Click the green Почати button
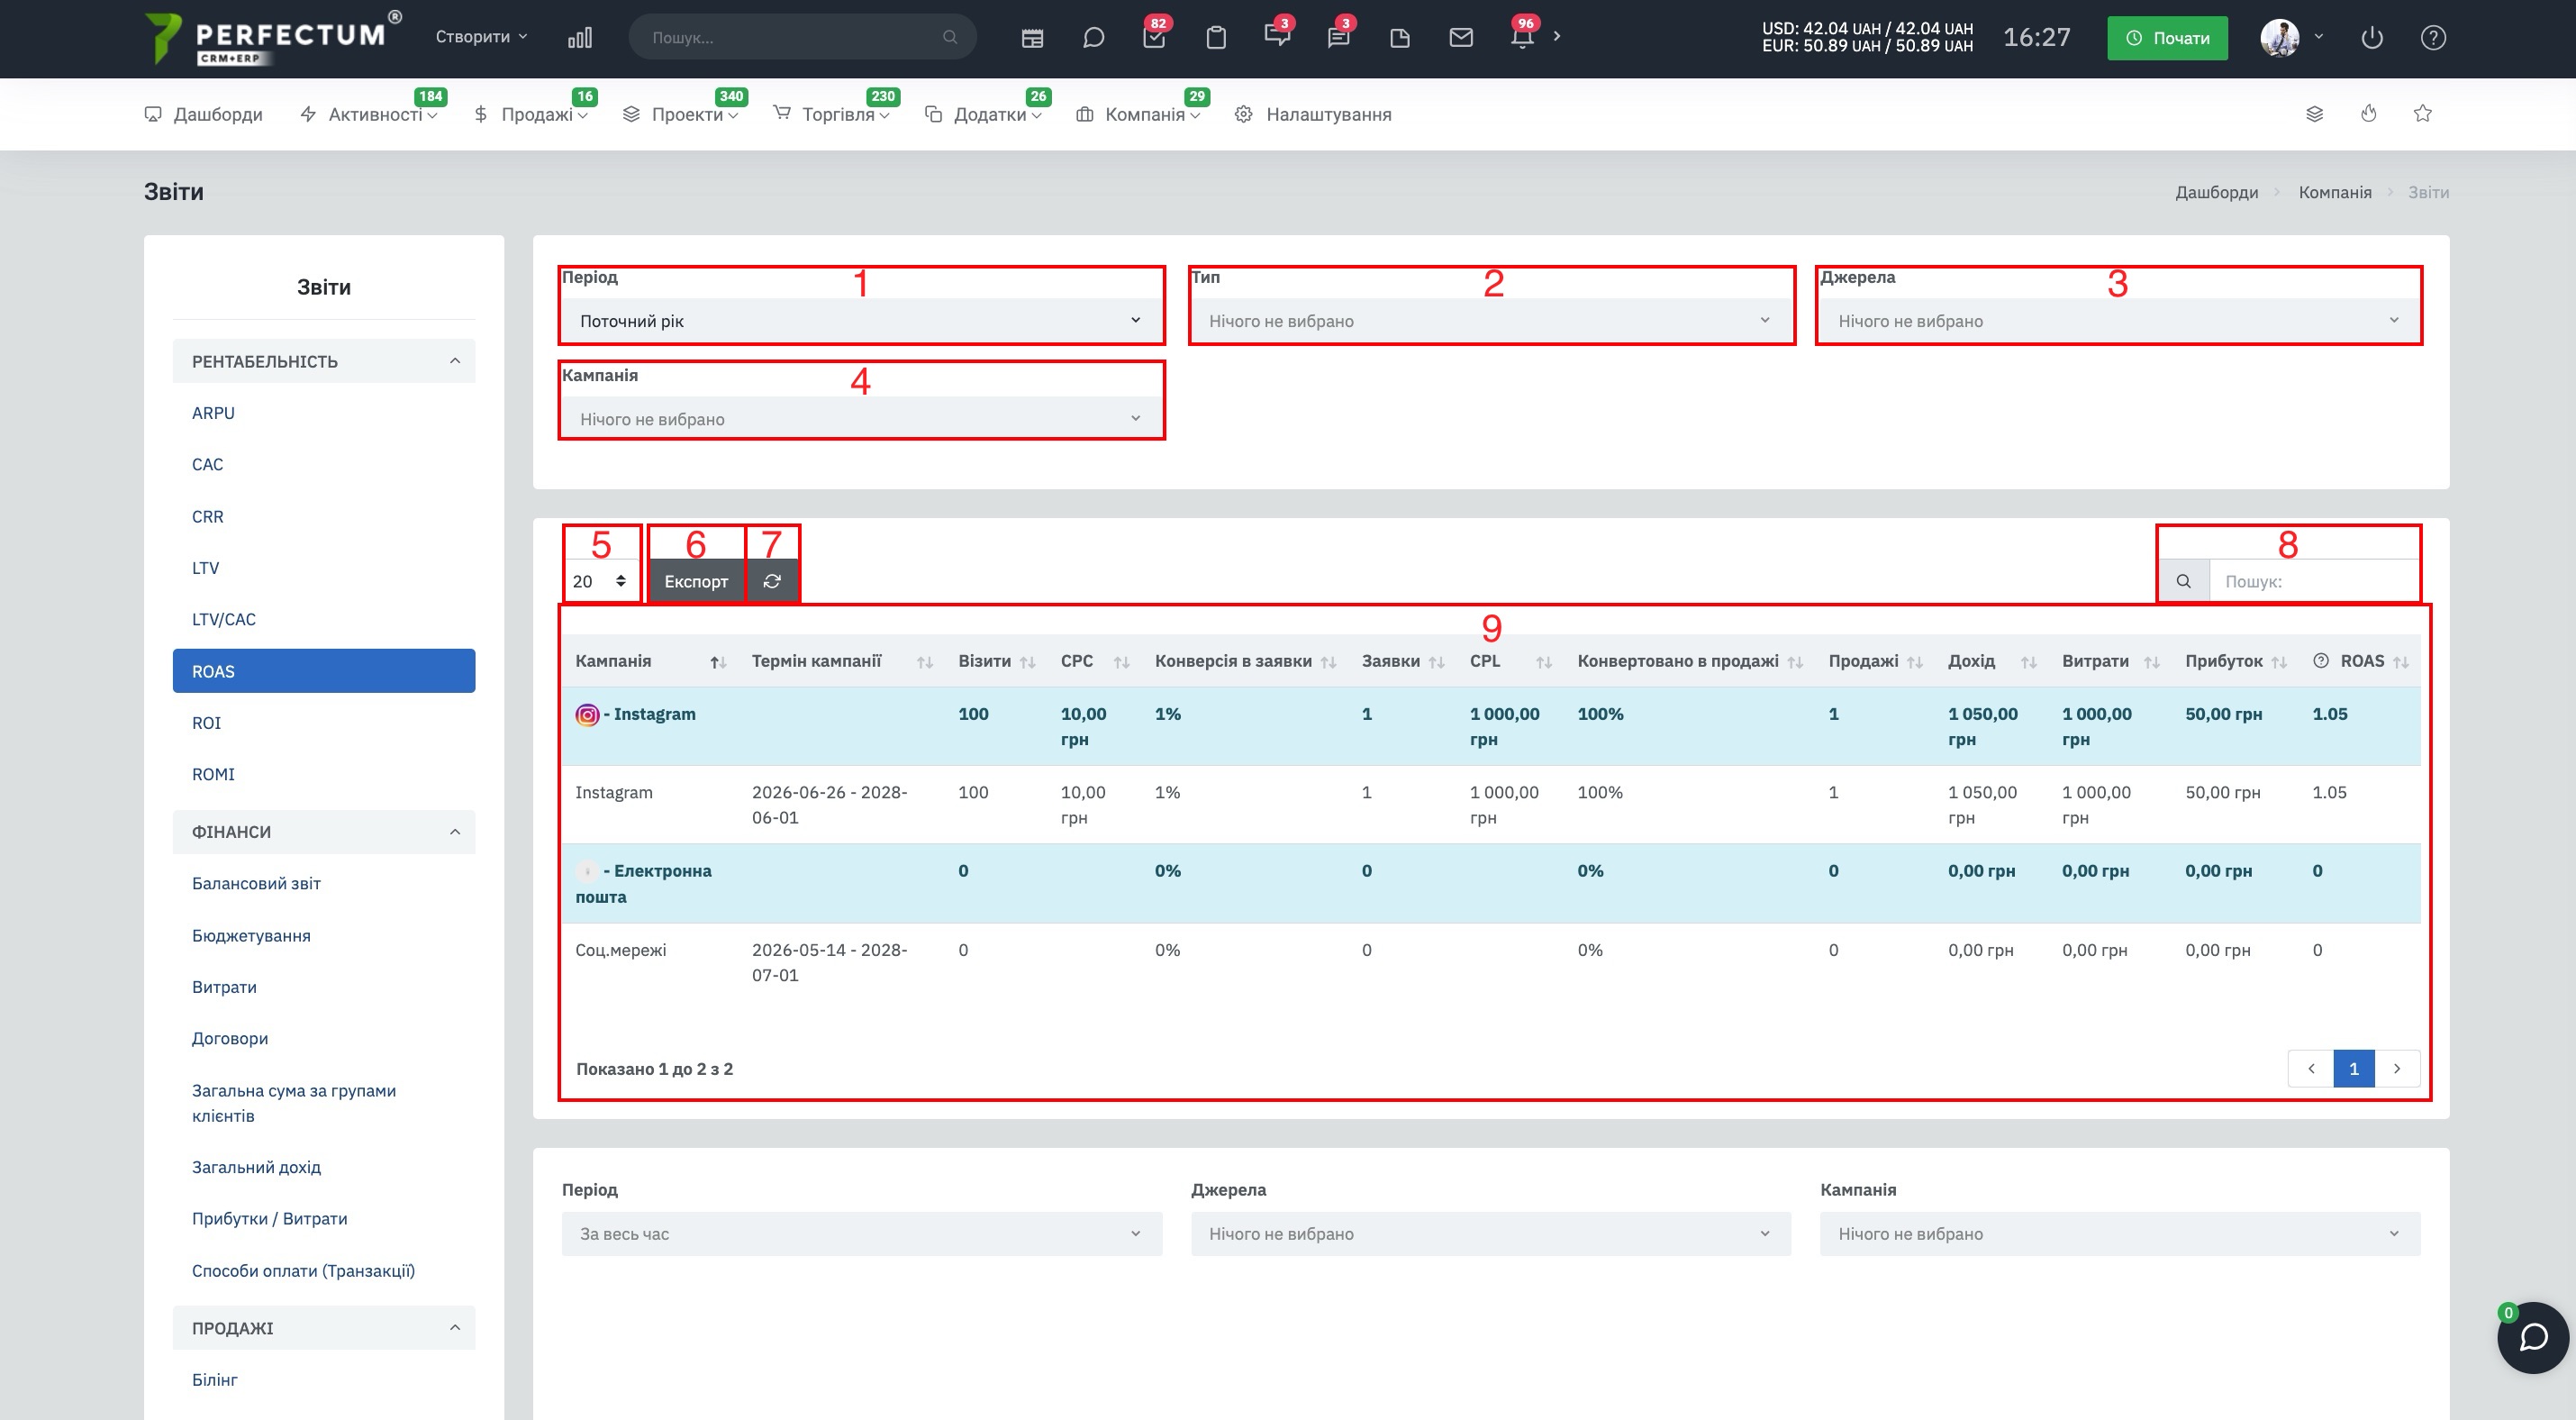 coord(2167,38)
